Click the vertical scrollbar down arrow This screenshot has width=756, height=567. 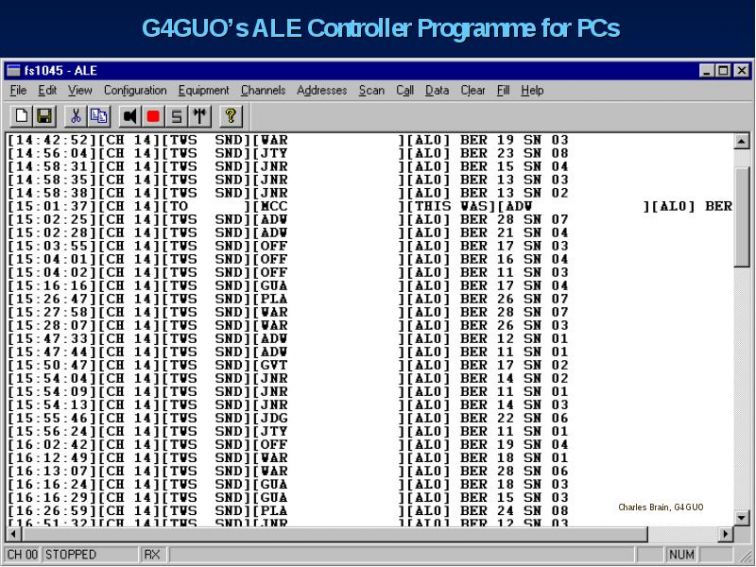742,518
